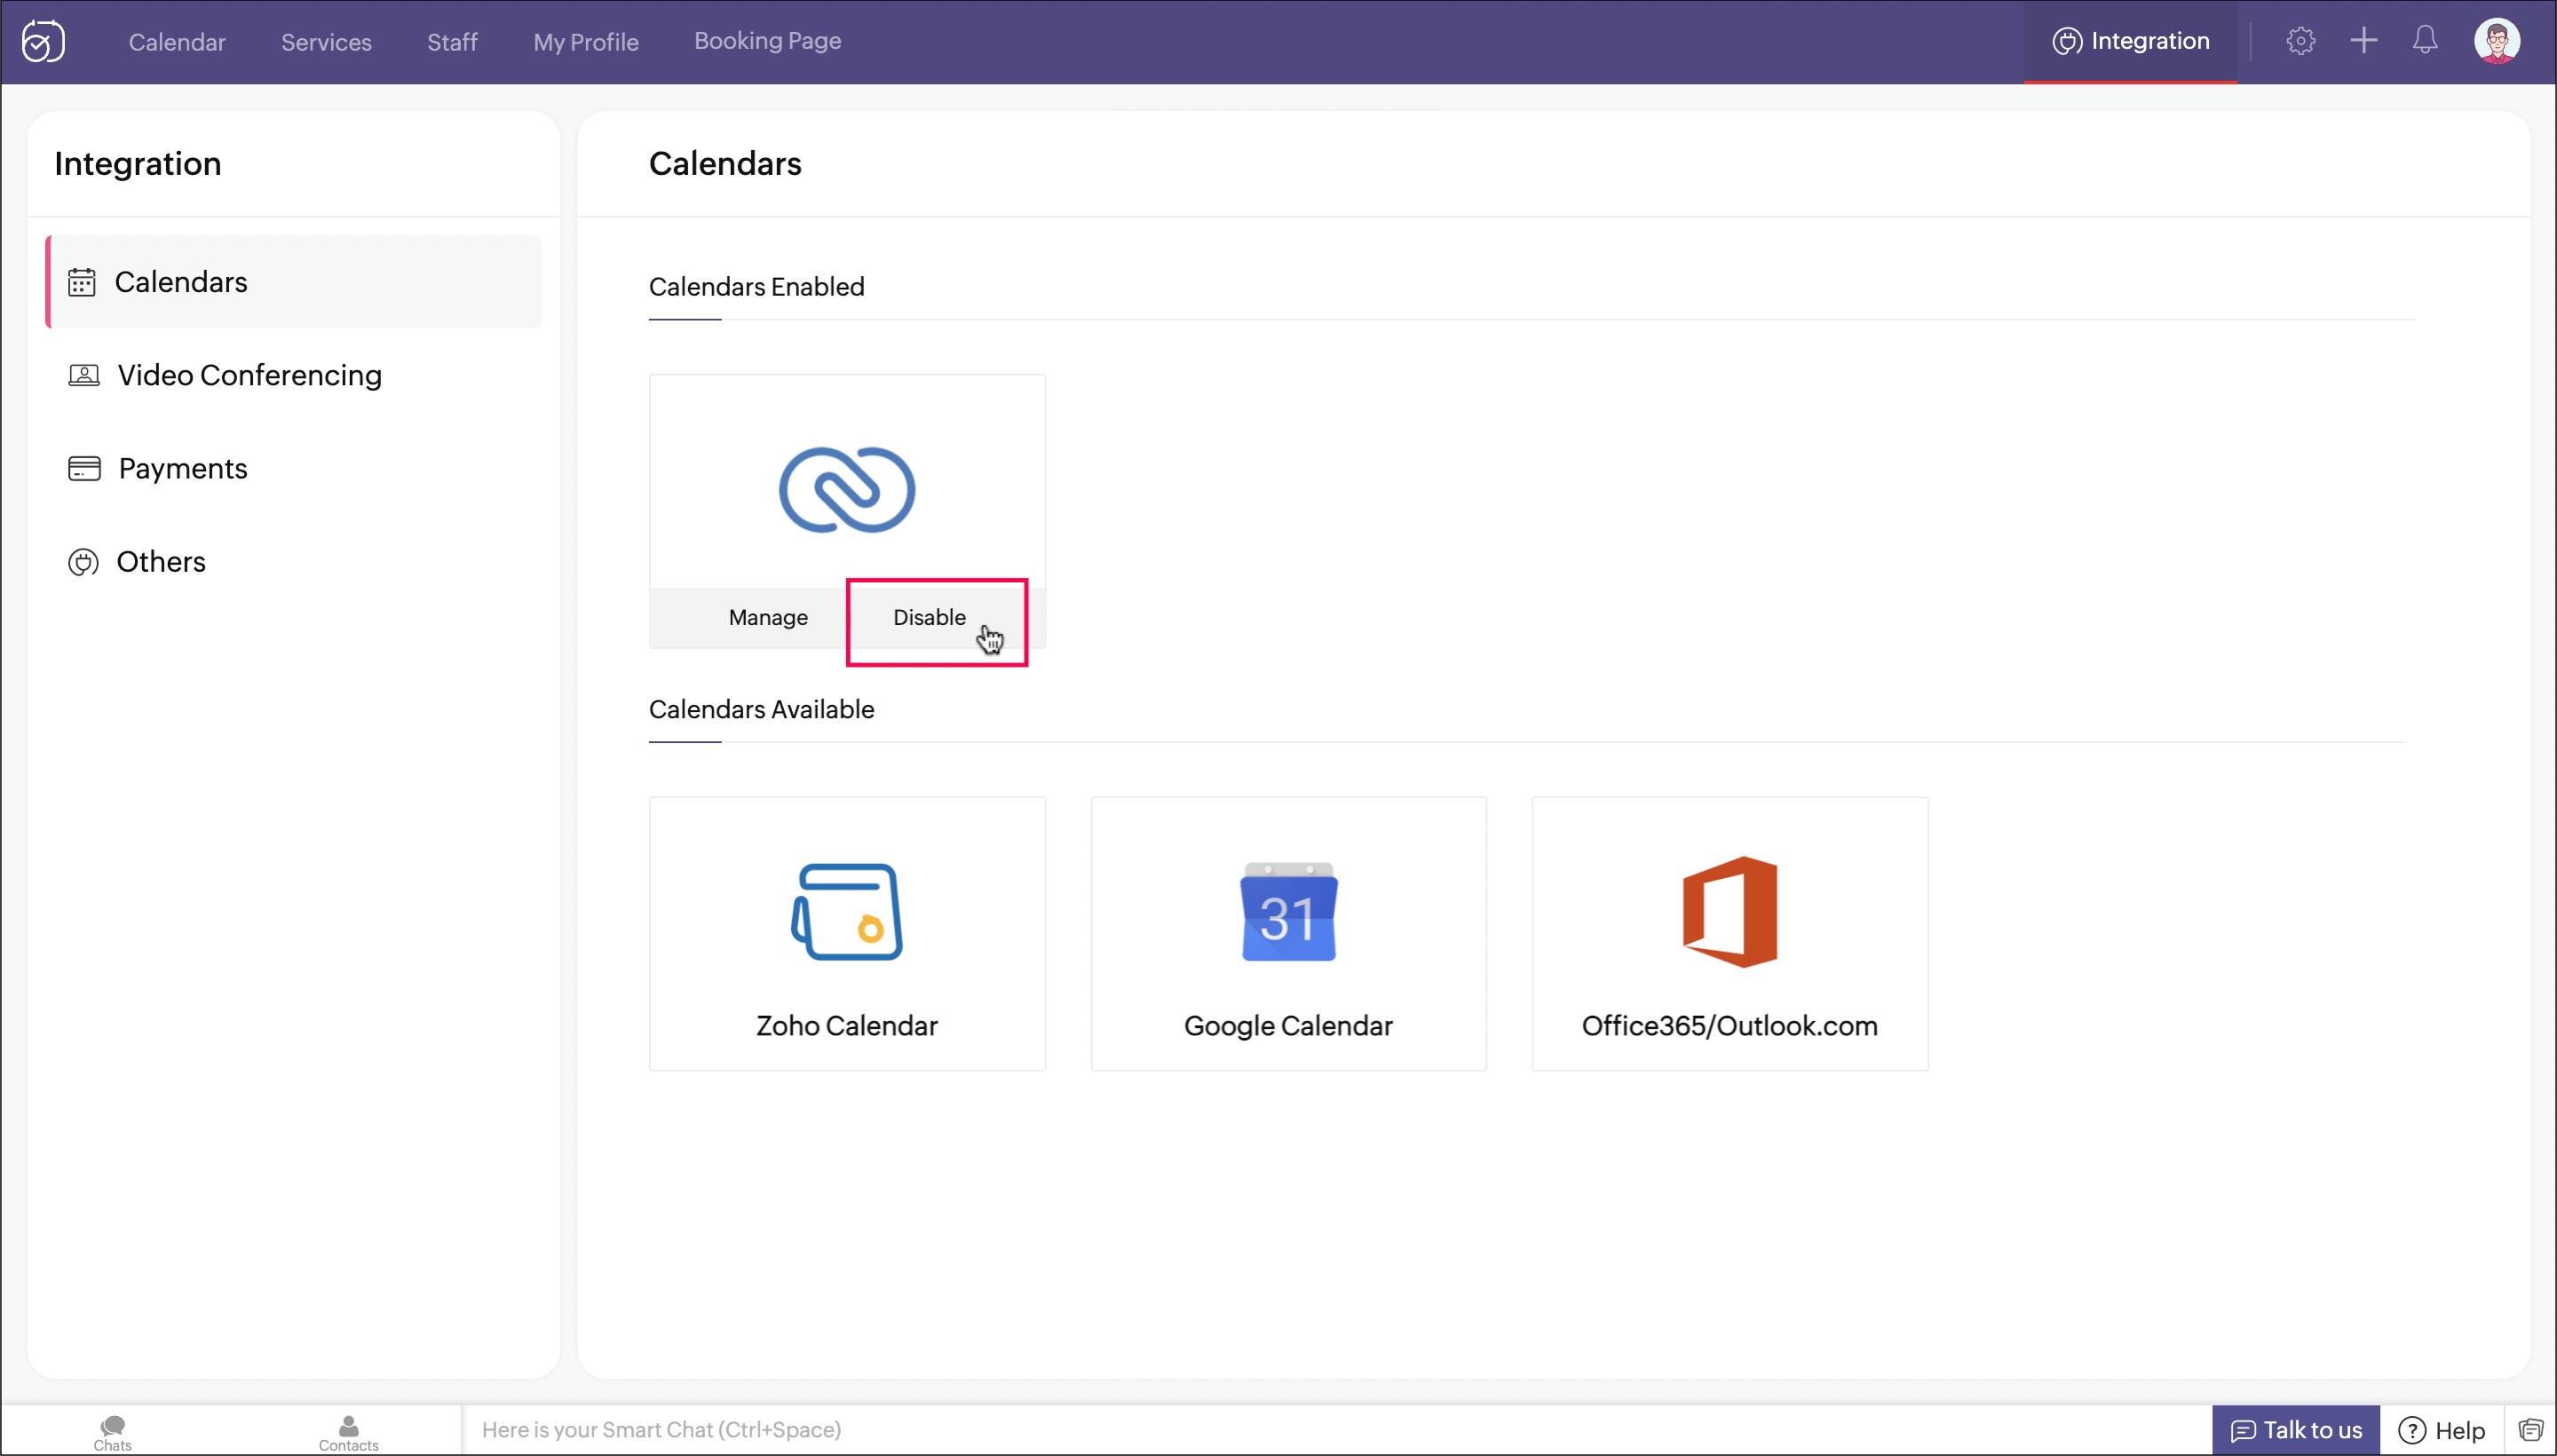This screenshot has height=1456, width=2557.
Task: Open the Booking Page tab
Action: pyautogui.click(x=768, y=41)
